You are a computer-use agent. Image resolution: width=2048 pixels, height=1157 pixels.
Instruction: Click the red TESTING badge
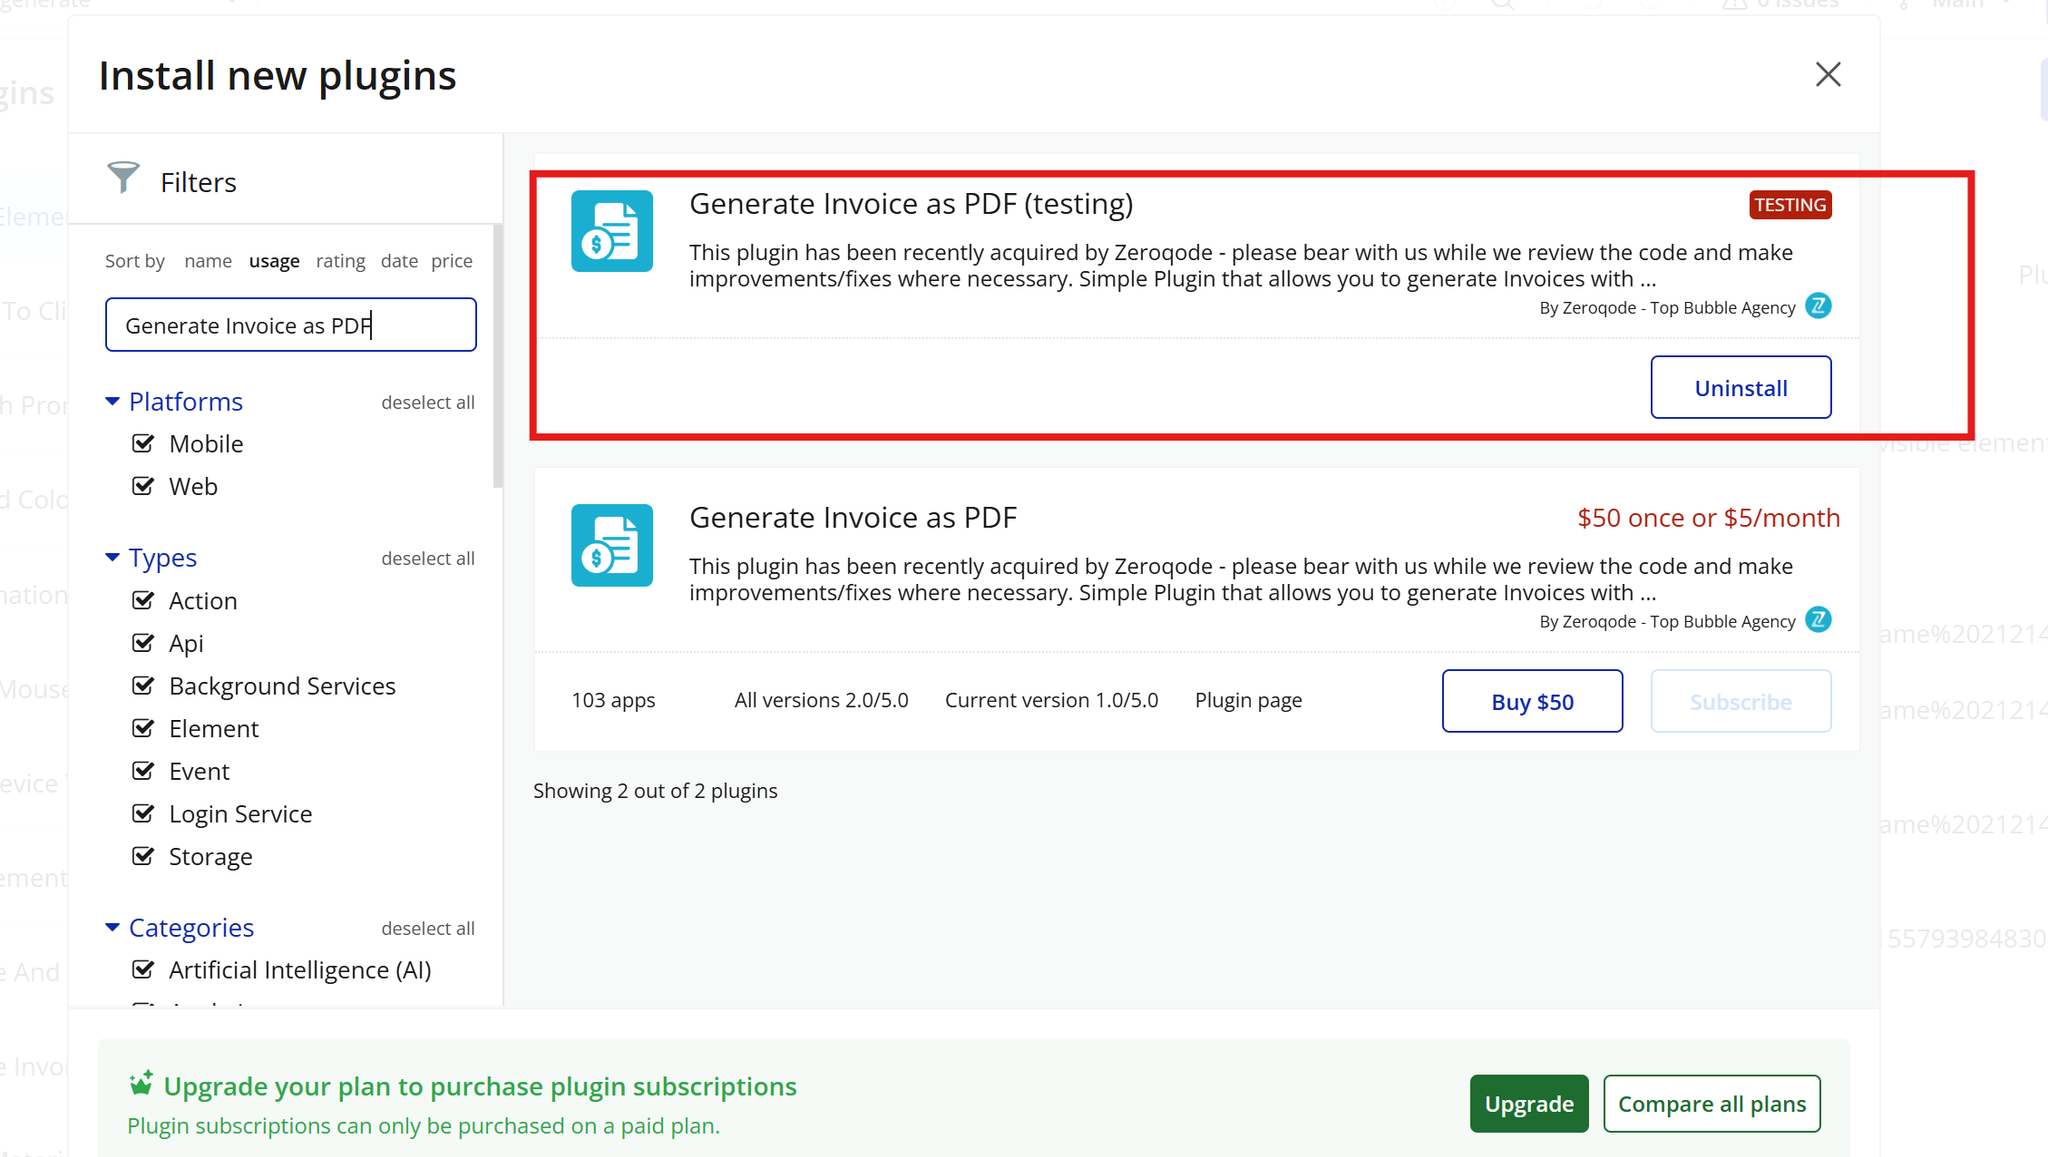[x=1789, y=205]
